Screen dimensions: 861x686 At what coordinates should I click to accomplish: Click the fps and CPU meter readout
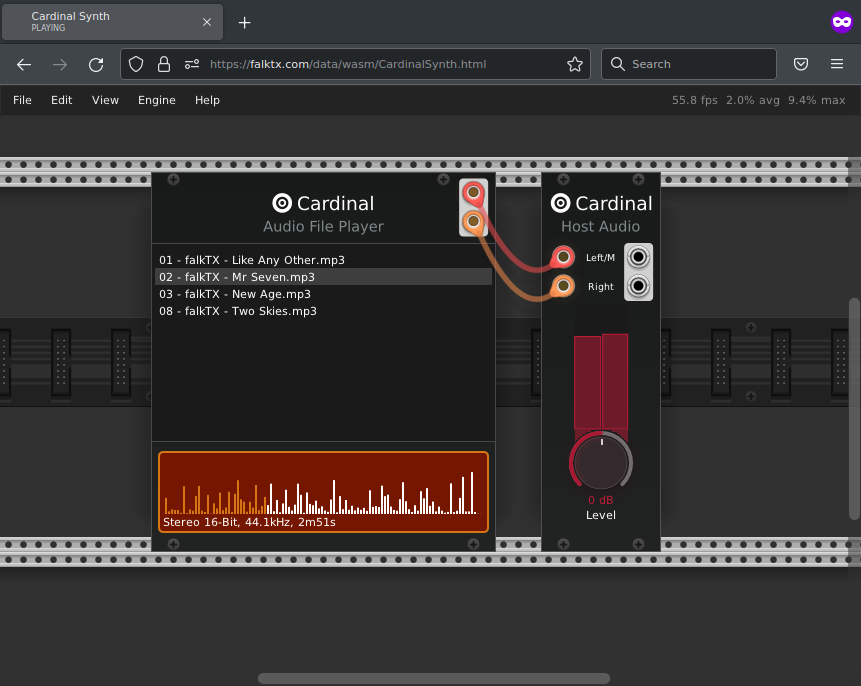(758, 100)
